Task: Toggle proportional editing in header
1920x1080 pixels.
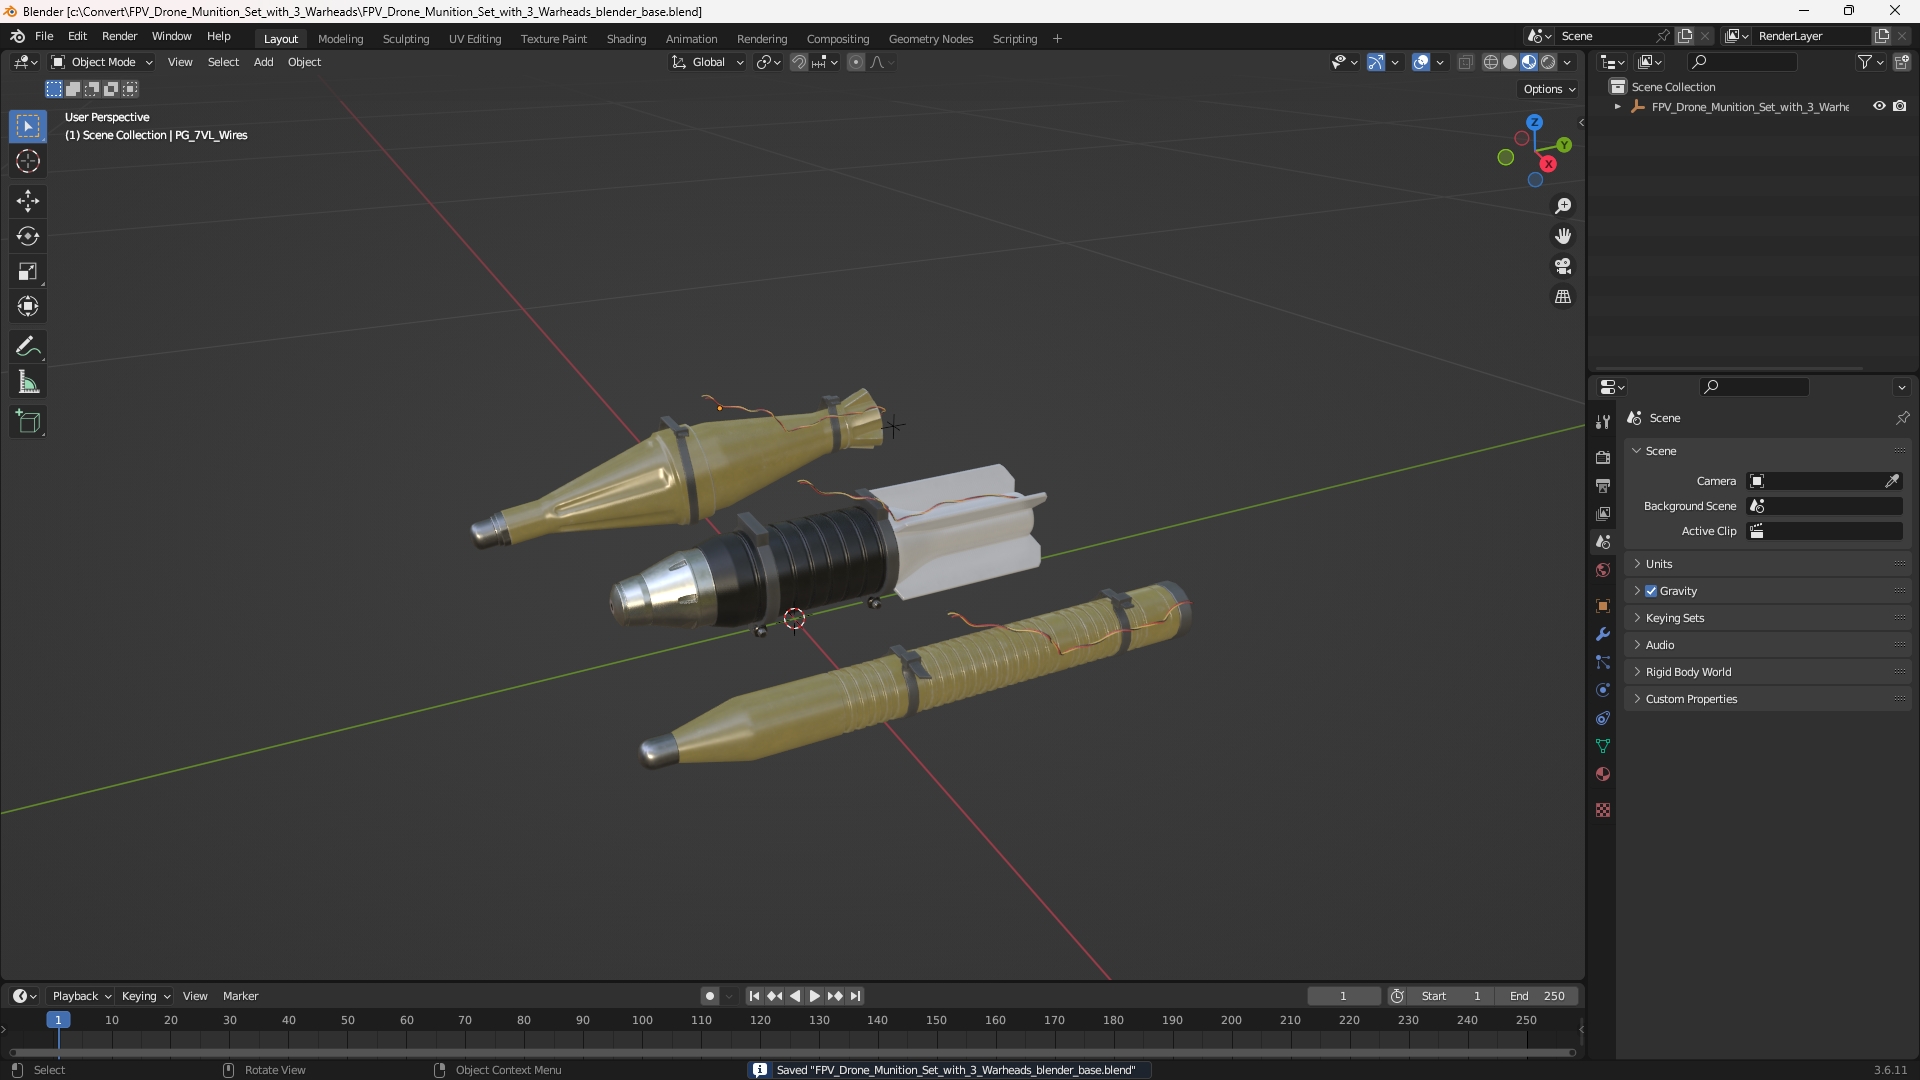Action: tap(856, 62)
